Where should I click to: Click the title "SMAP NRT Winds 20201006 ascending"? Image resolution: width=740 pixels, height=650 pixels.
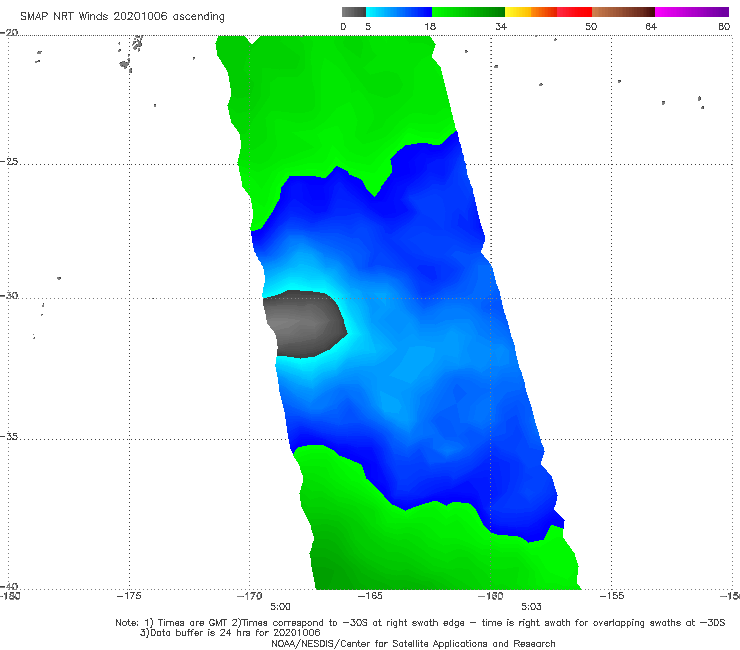pyautogui.click(x=122, y=17)
